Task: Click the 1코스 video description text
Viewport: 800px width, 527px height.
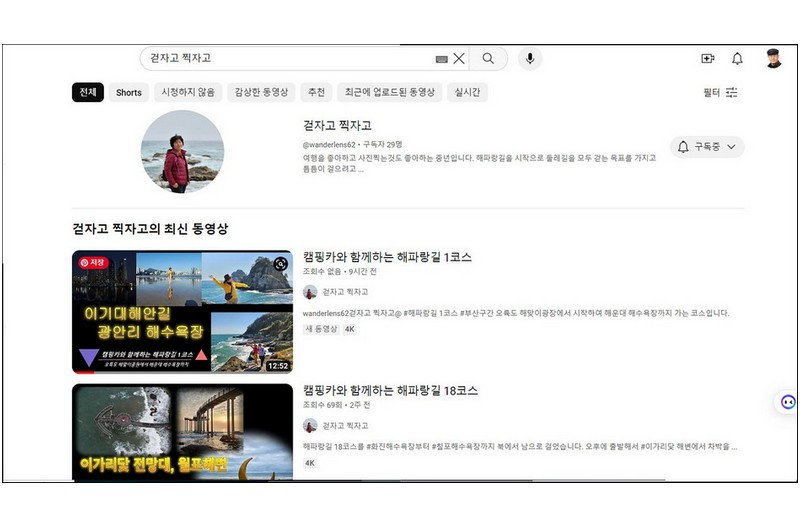Action: tap(516, 313)
